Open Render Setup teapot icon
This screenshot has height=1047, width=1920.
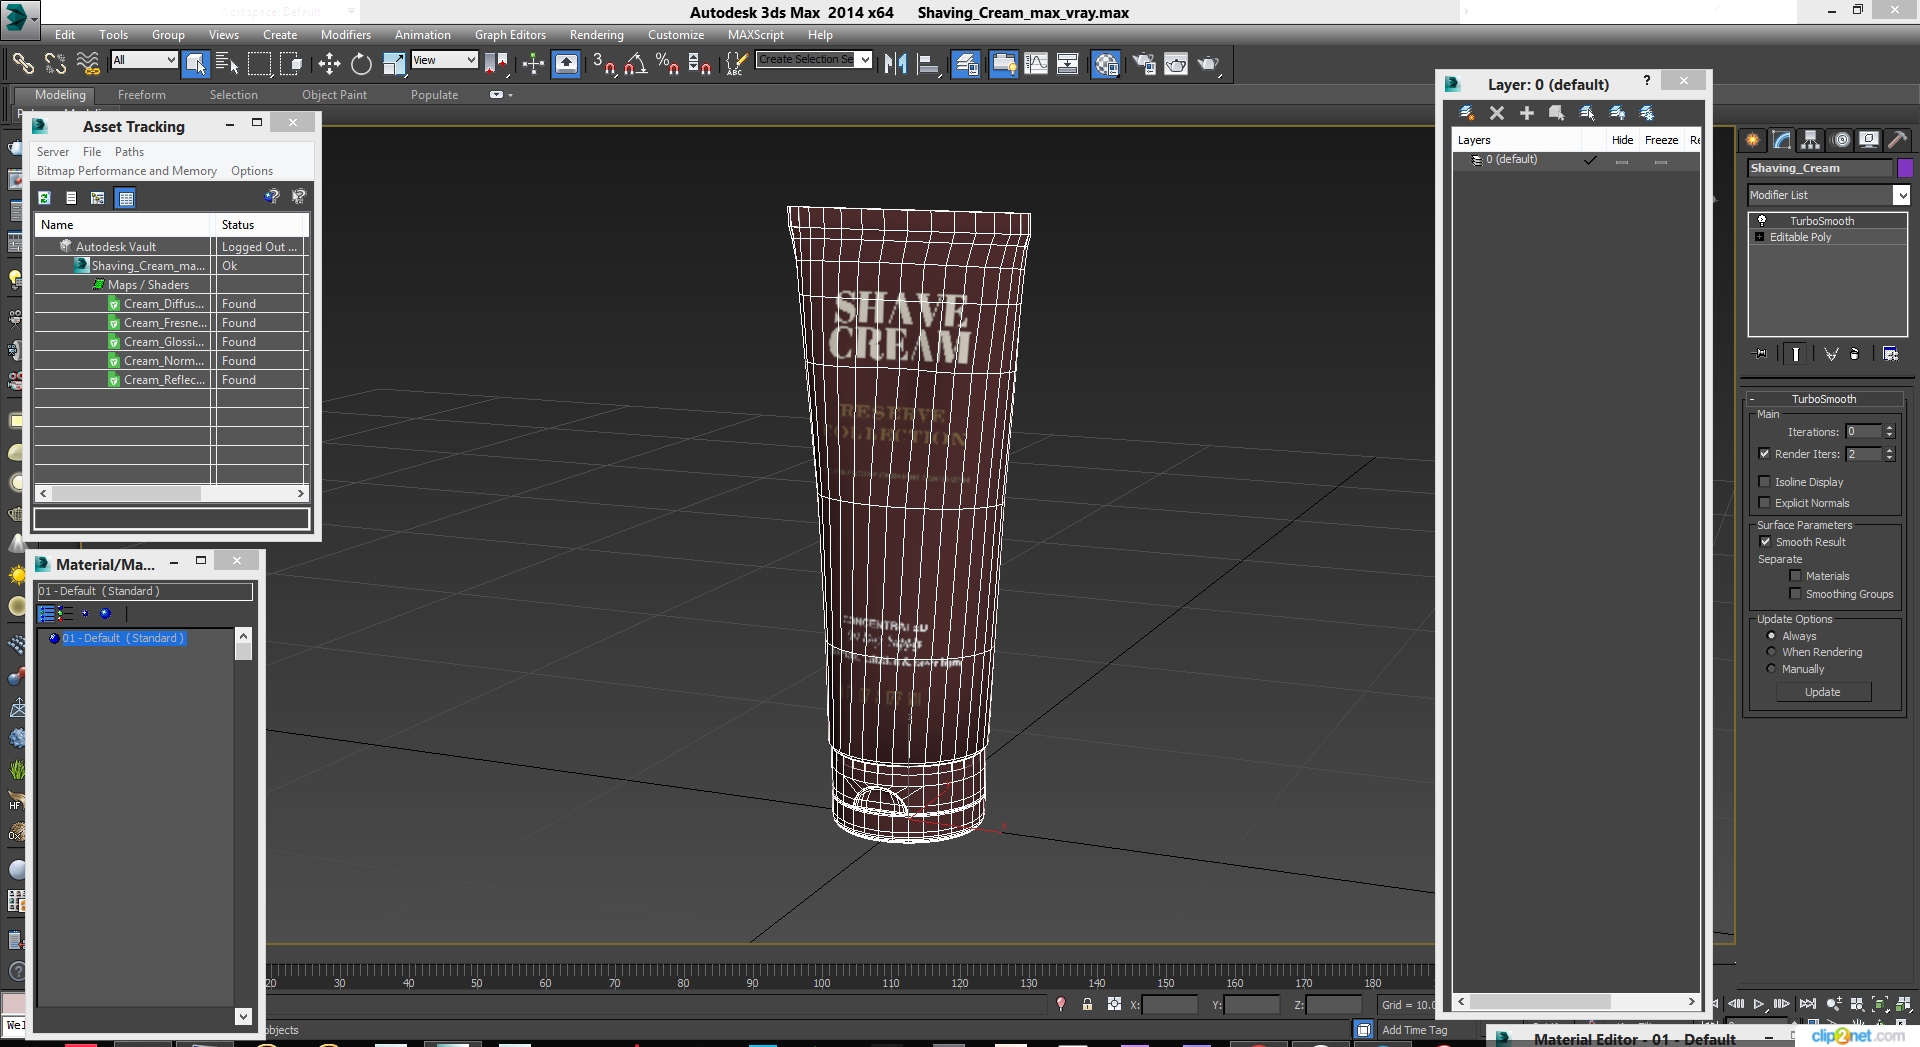point(1144,64)
